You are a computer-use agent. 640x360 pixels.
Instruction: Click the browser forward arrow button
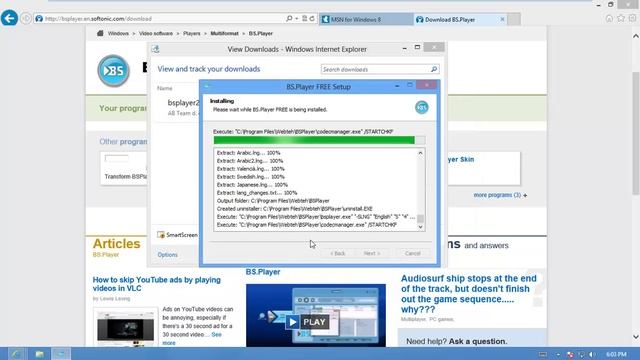tap(26, 18)
